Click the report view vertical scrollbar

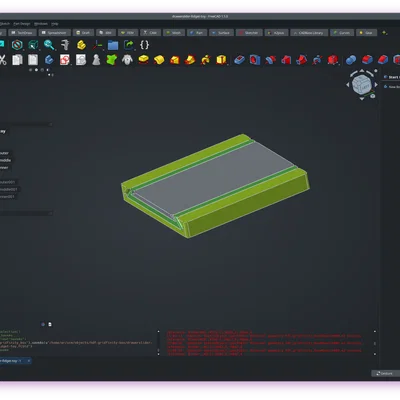(x=374, y=343)
